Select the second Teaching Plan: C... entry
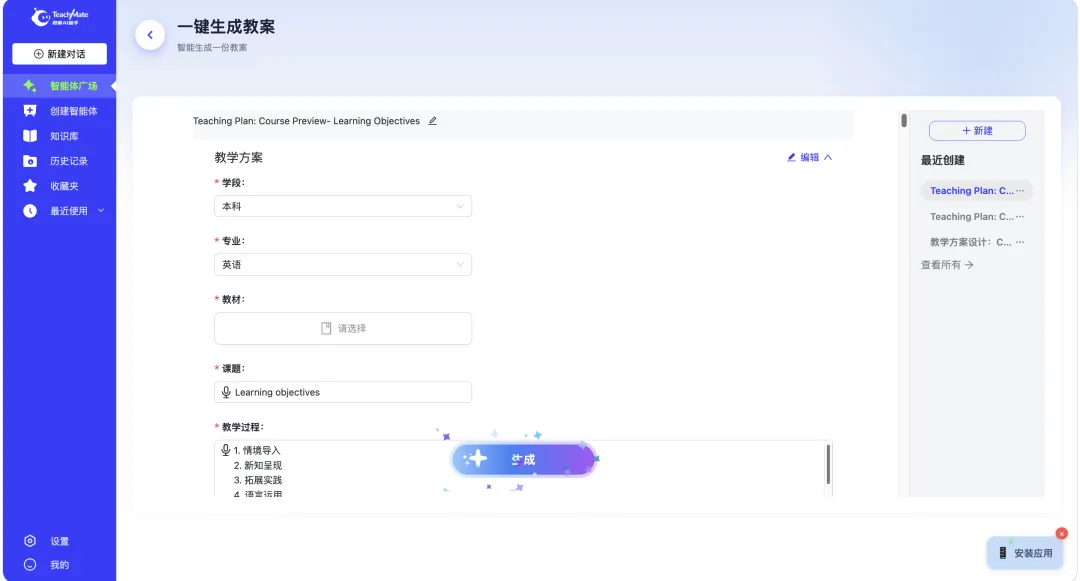The height and width of the screenshot is (581, 1080). click(971, 216)
